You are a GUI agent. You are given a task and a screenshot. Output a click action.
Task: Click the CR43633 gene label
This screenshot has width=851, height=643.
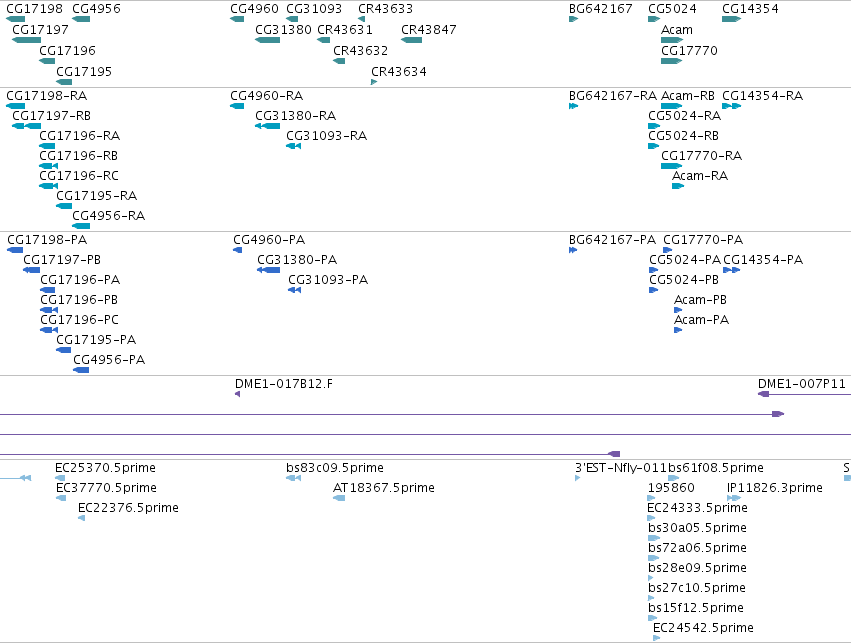pyautogui.click(x=385, y=9)
